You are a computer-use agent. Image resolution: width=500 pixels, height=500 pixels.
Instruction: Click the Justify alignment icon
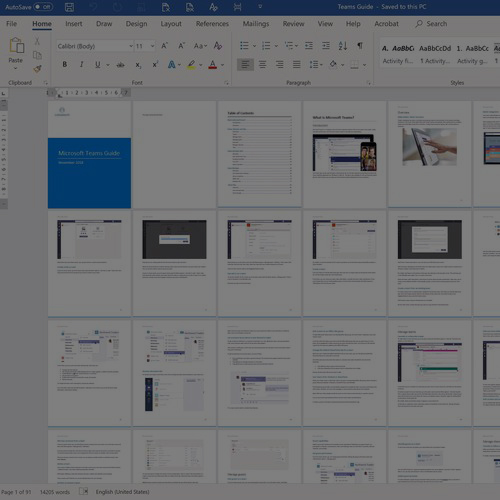pyautogui.click(x=296, y=64)
